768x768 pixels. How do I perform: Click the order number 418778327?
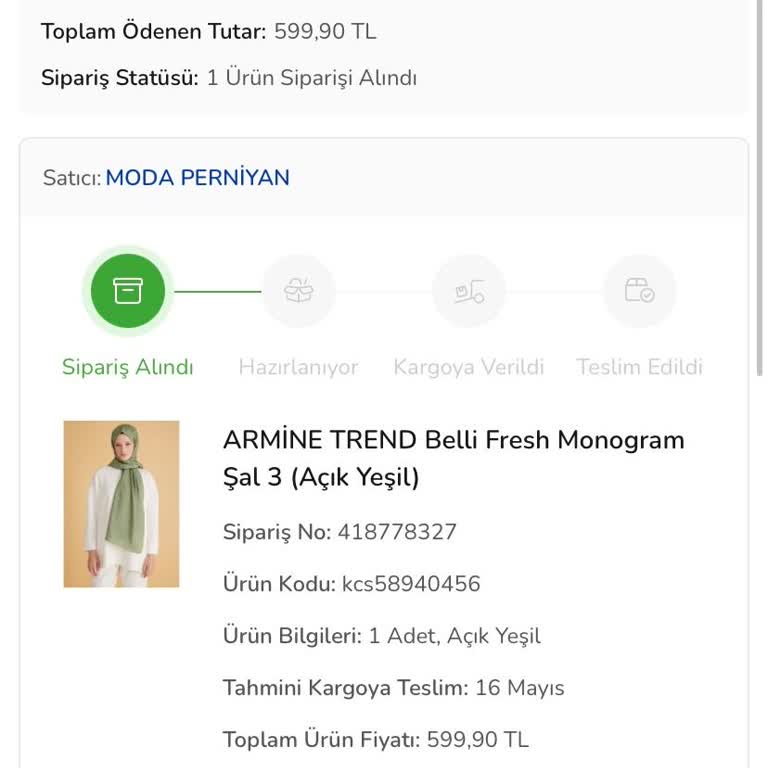coord(397,532)
